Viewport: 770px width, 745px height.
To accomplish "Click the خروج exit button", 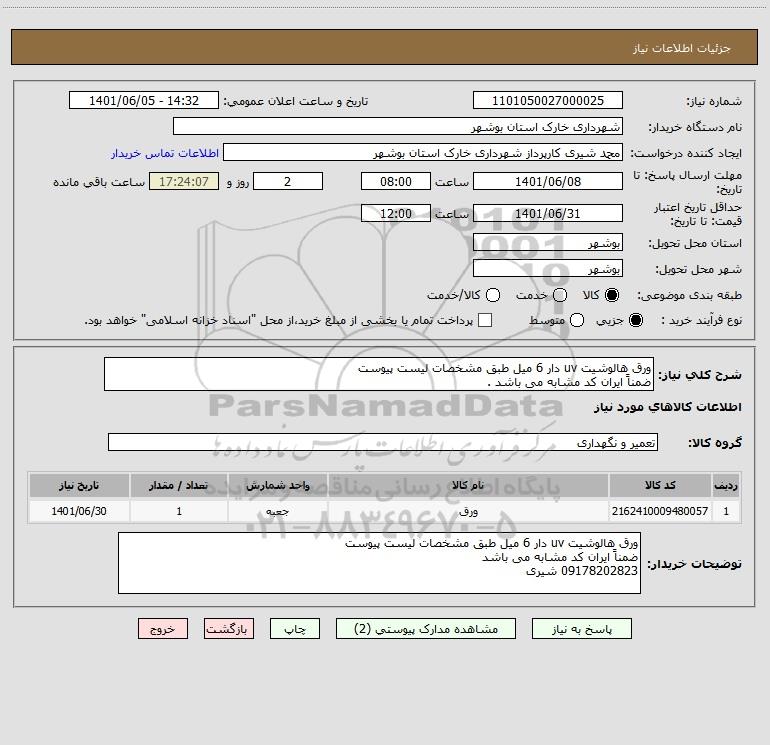I will pyautogui.click(x=163, y=629).
